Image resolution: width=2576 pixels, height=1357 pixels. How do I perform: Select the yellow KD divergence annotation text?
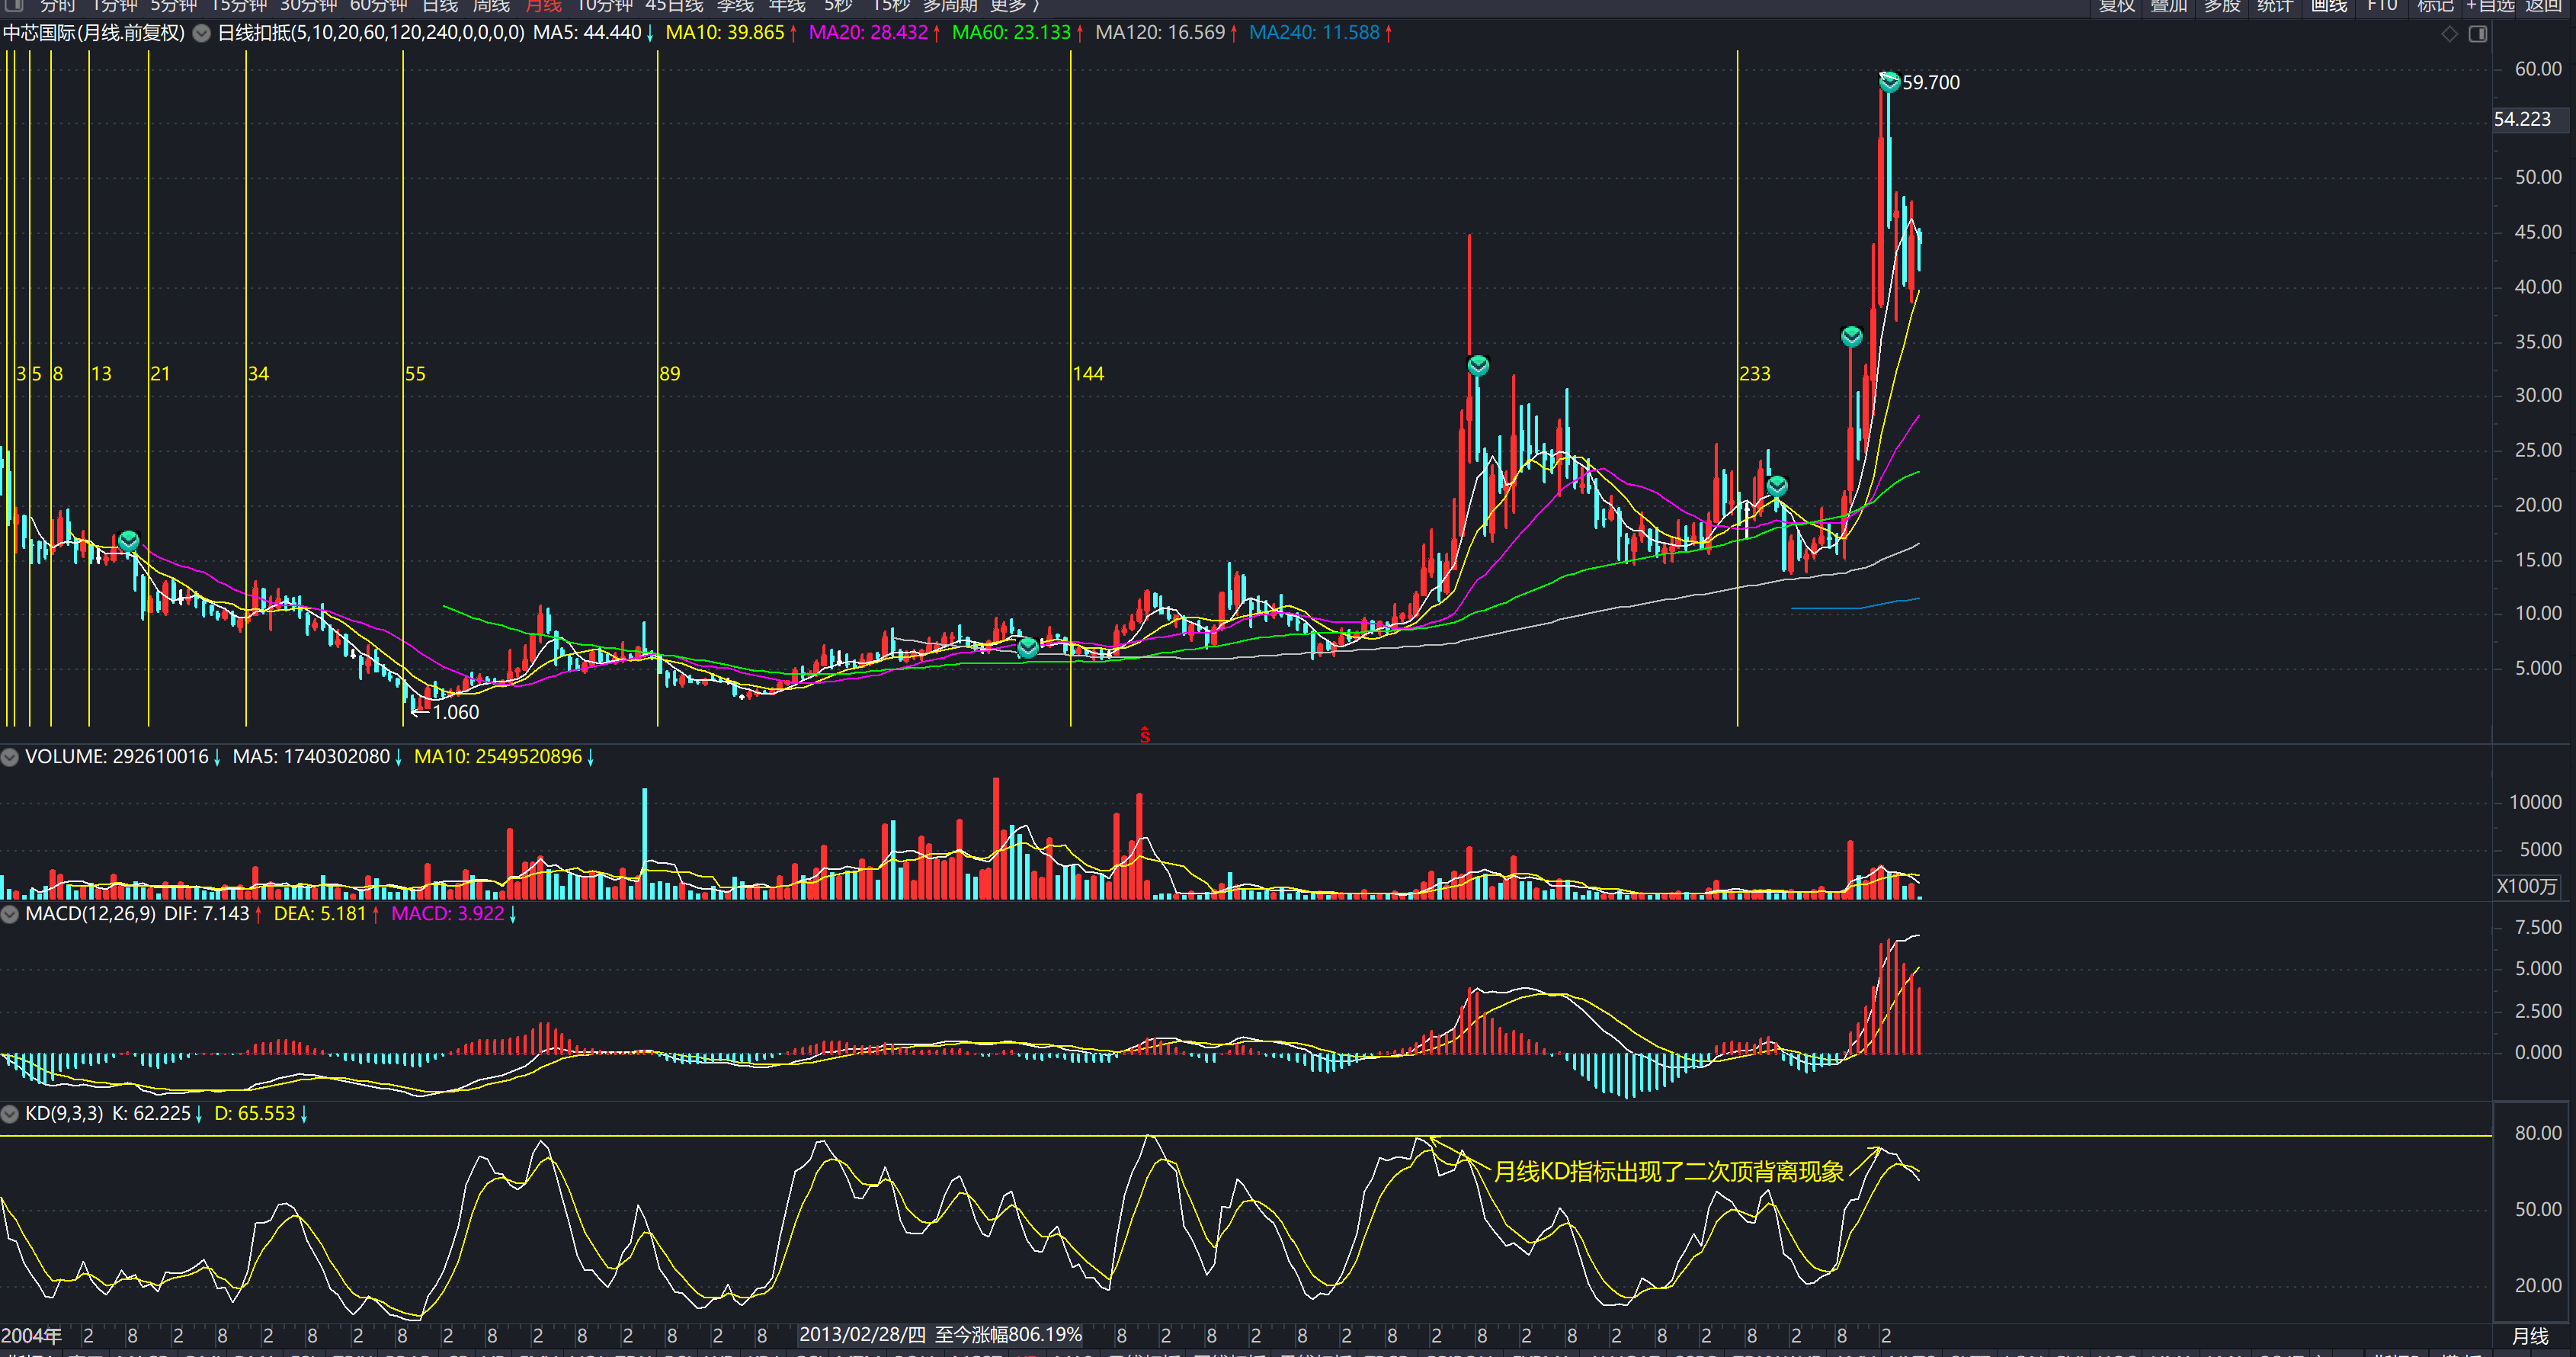click(x=1669, y=1172)
